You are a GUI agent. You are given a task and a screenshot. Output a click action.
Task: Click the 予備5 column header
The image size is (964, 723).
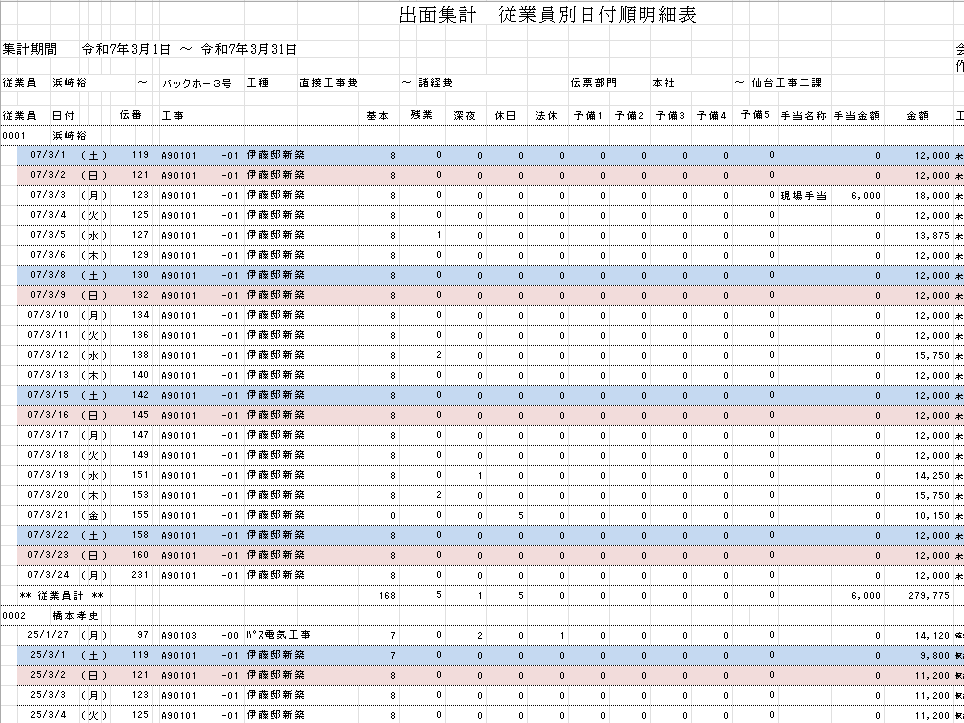point(756,115)
